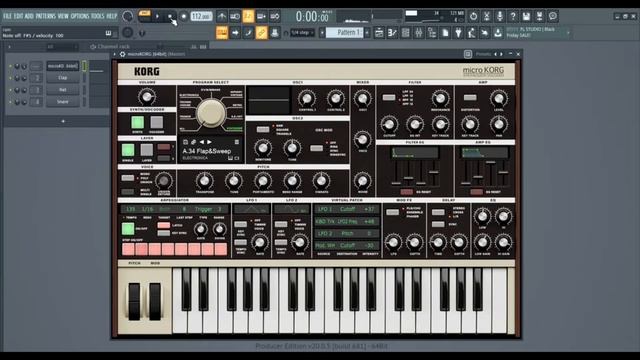The height and width of the screenshot is (360, 640).
Task: Open the mixer toolbar icon
Action: 419,33
